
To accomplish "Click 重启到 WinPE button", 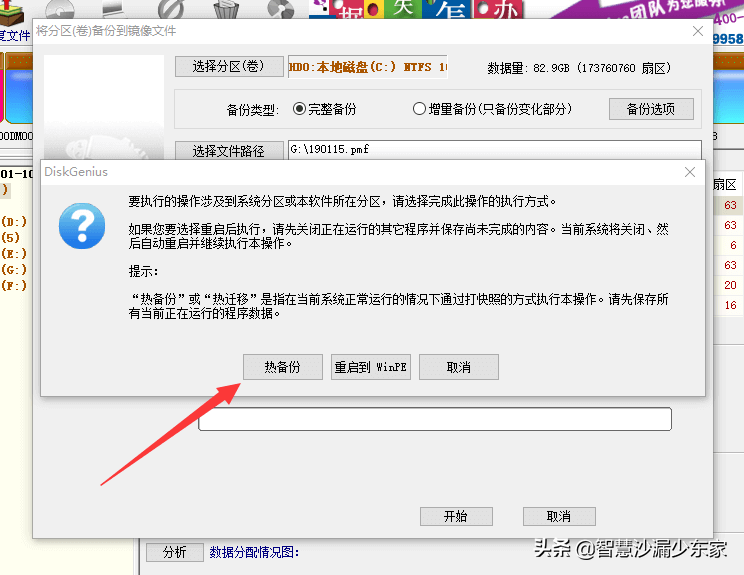I will (x=371, y=367).
